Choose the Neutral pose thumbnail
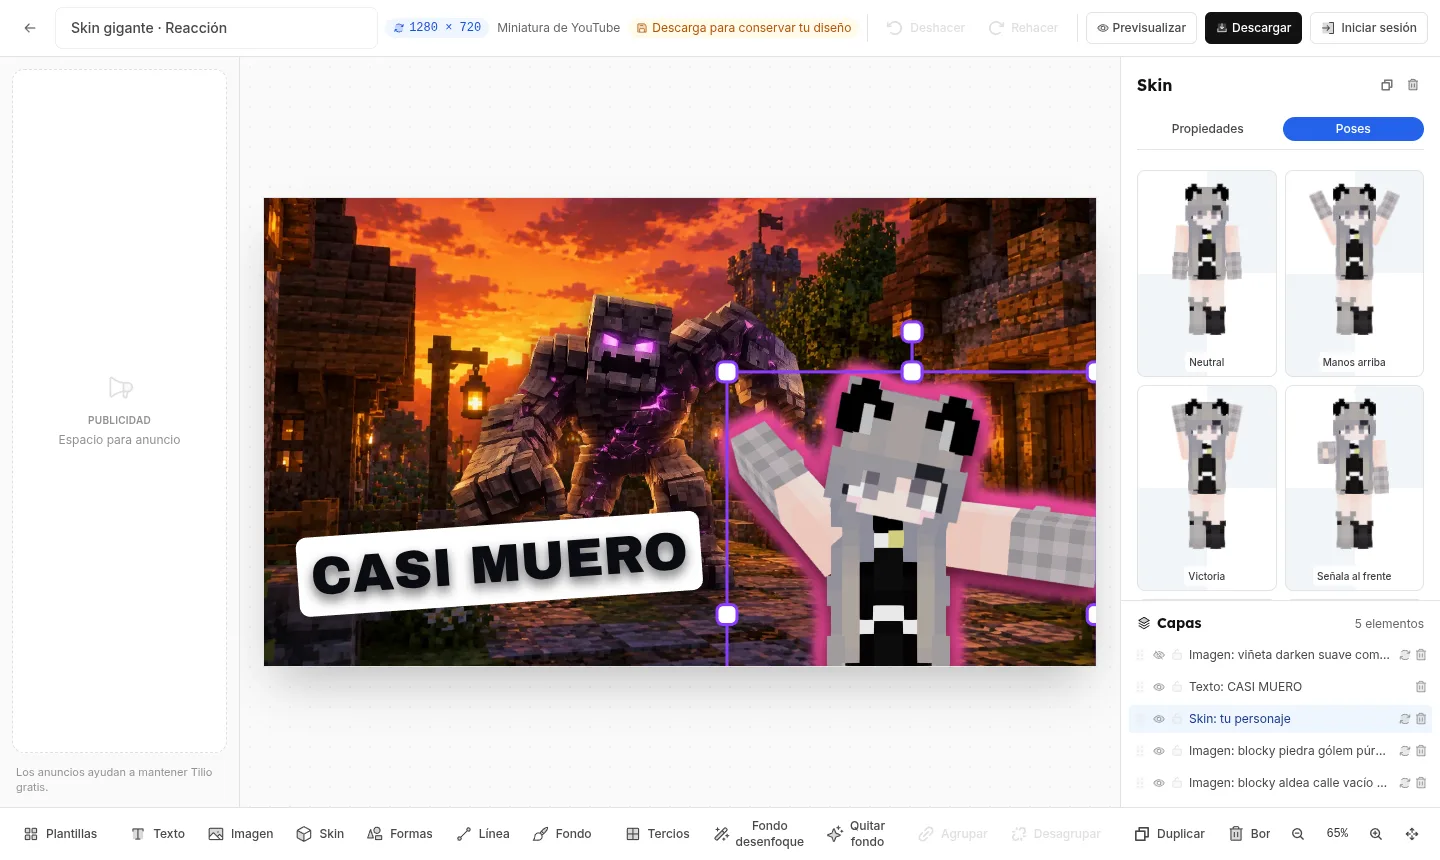The width and height of the screenshot is (1440, 860). tap(1207, 273)
